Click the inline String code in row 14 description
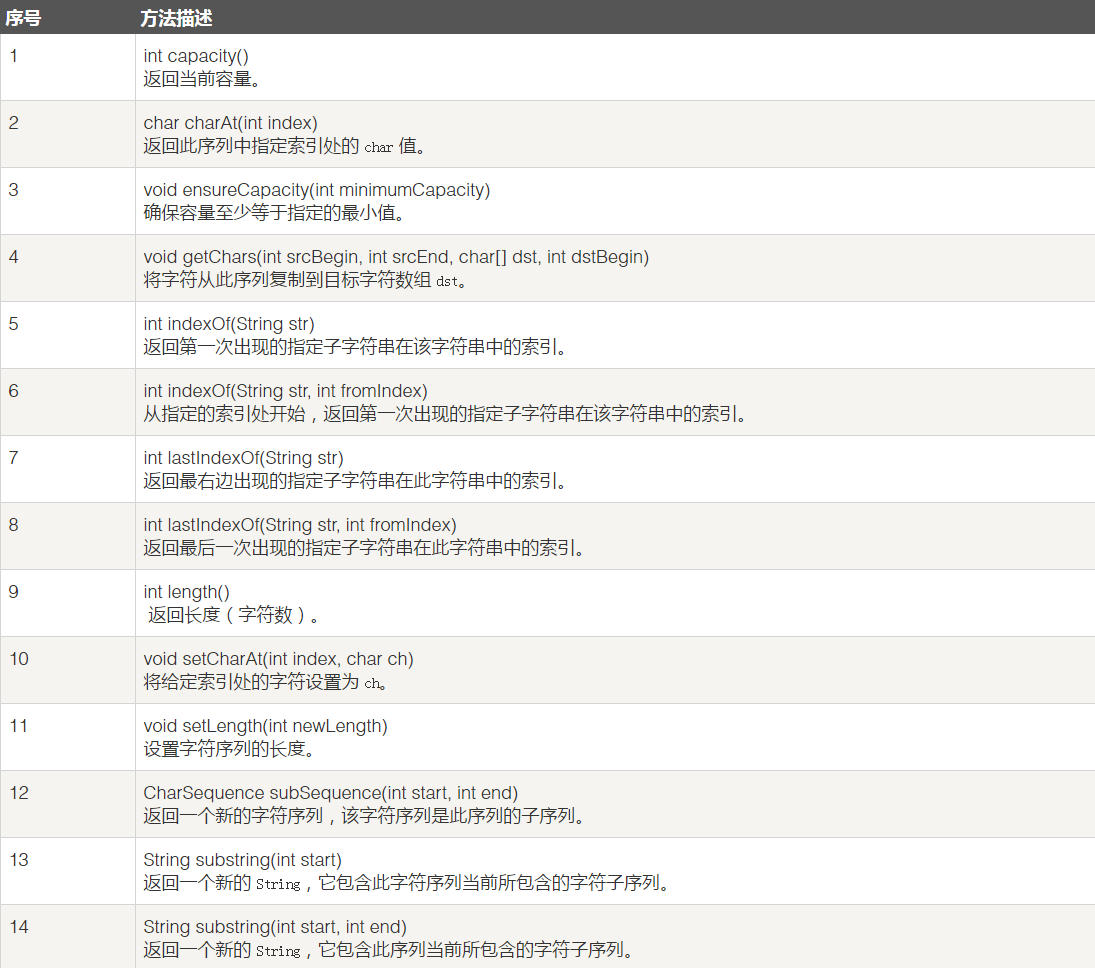The image size is (1095, 968). 278,951
